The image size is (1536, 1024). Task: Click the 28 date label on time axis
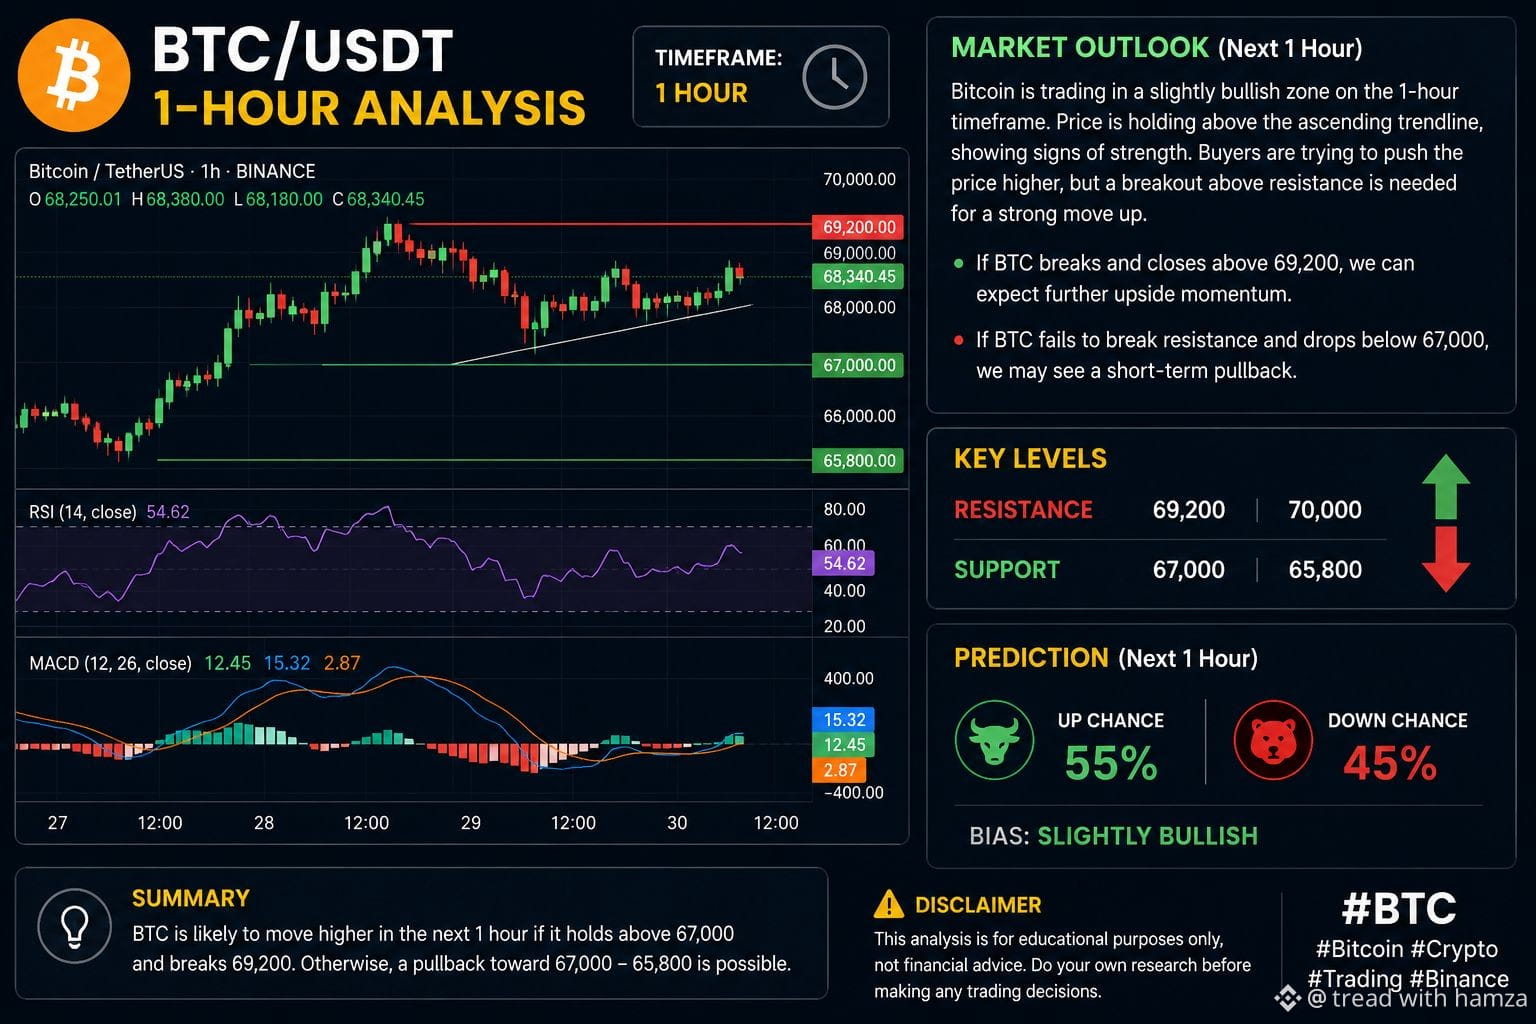click(264, 823)
